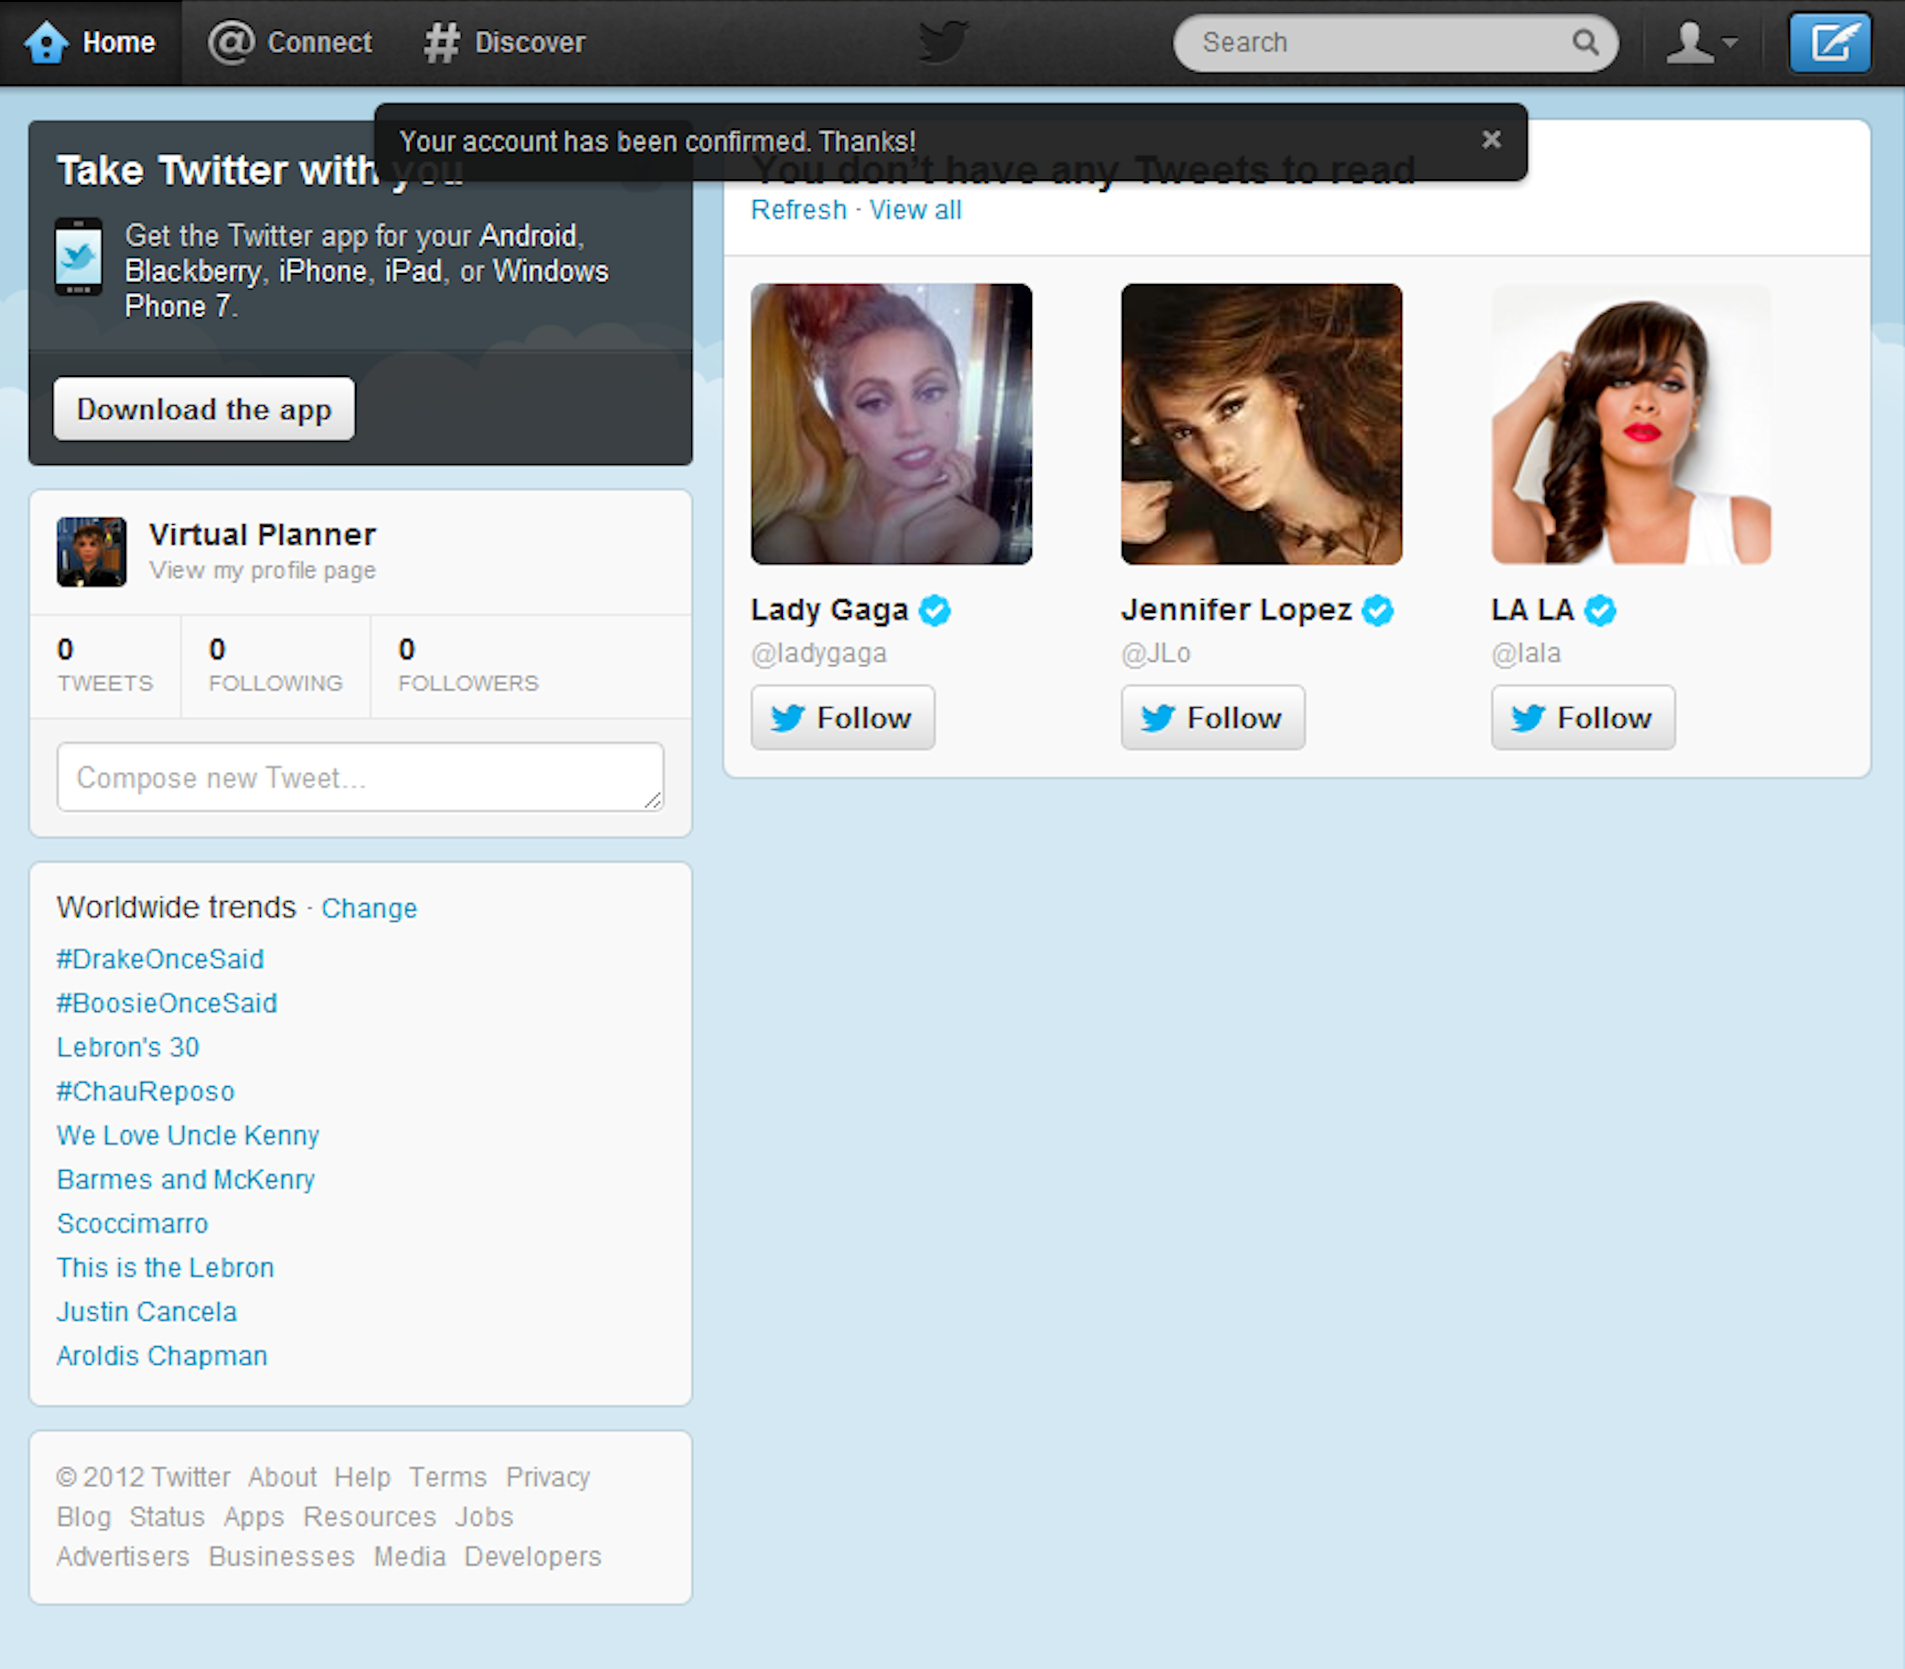Screen dimensions: 1905x1669
Task: Open the Justin Cancela trend
Action: (x=147, y=1311)
